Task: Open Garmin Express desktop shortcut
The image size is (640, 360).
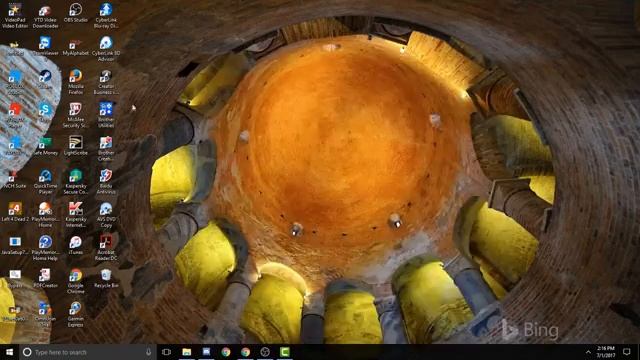Action: pos(76,315)
